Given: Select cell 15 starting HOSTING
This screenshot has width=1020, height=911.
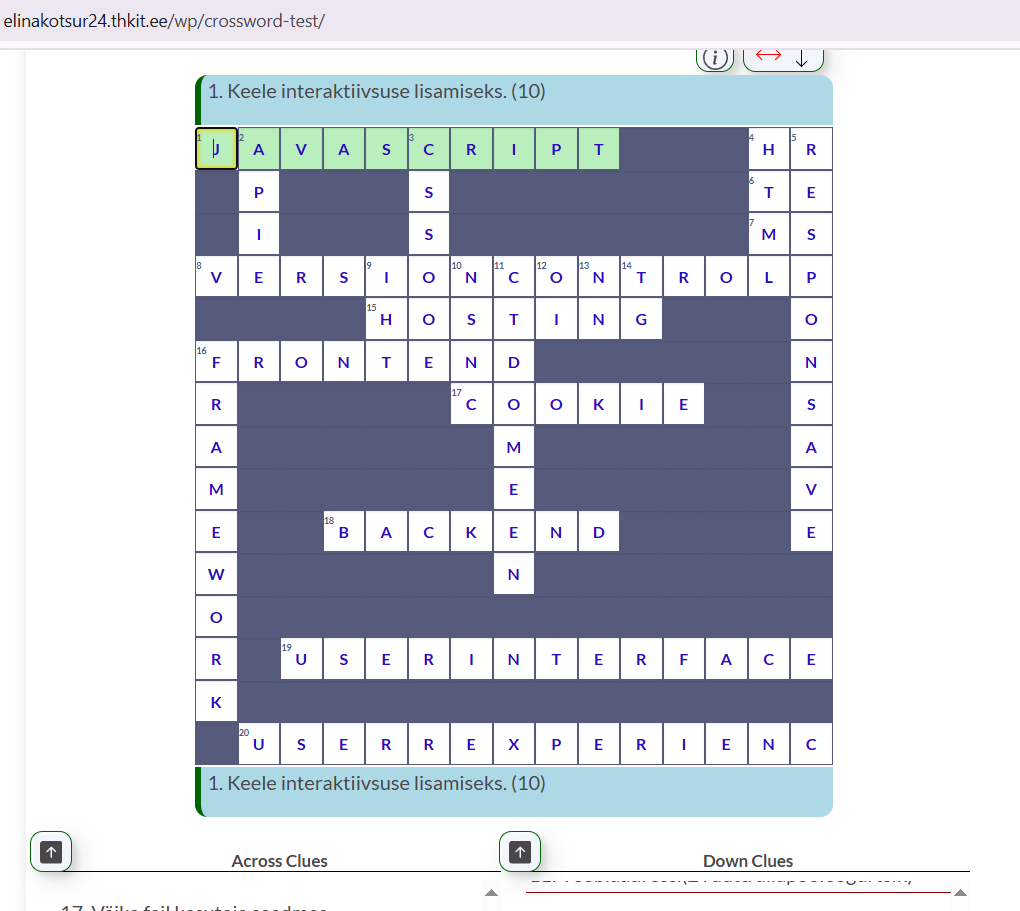Looking at the screenshot, I should (386, 320).
